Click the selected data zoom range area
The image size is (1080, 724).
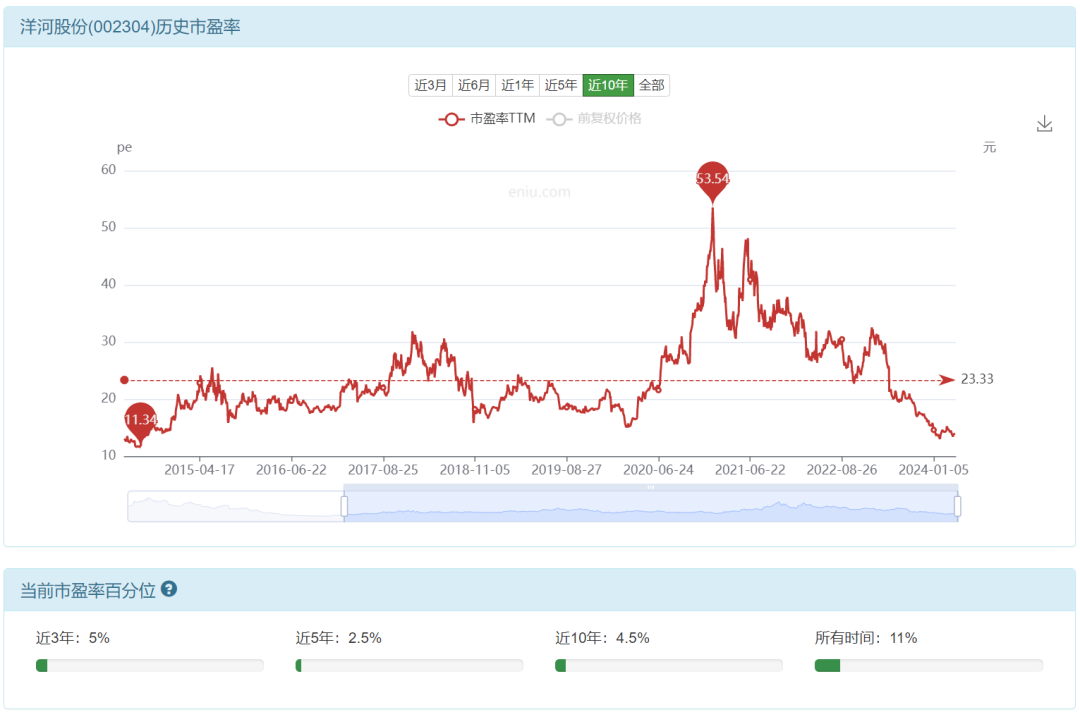click(x=650, y=506)
